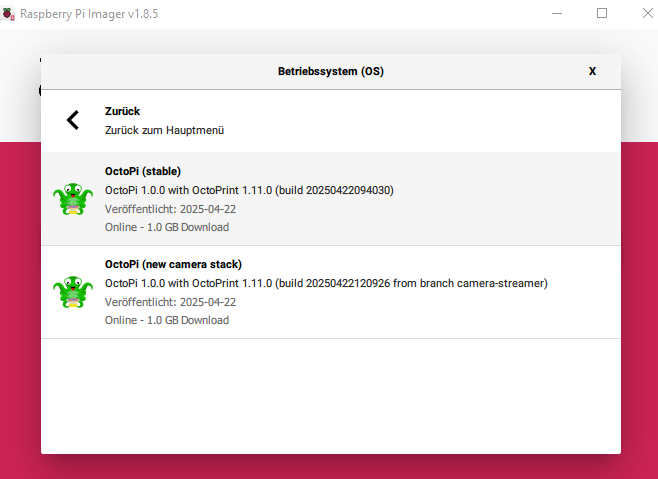Click the back chevron arrow icon
Viewport: 658px width, 479px height.
[73, 120]
